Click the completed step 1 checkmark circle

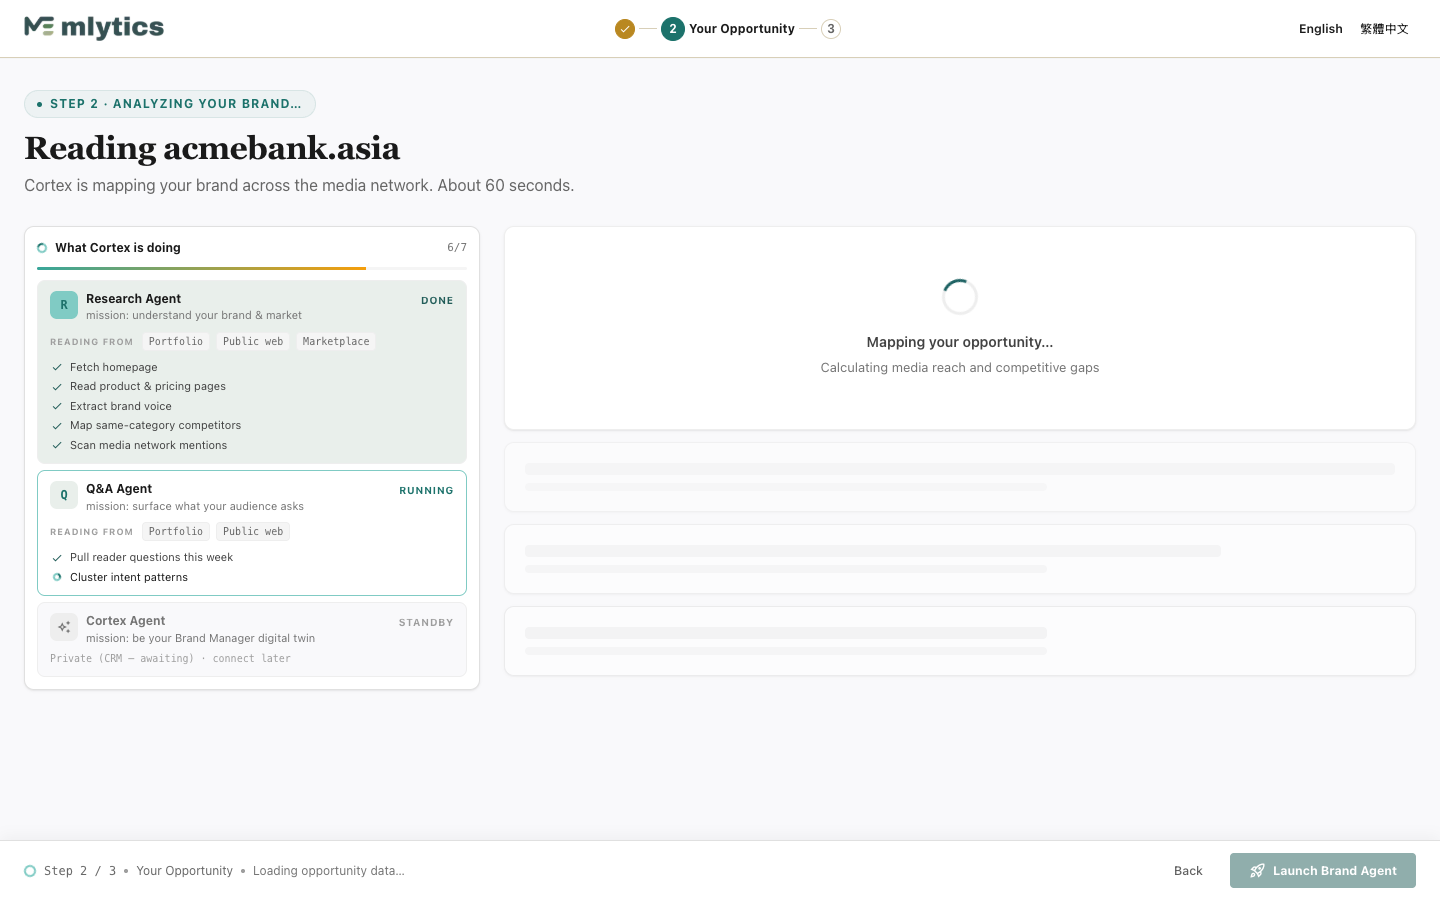pos(625,29)
